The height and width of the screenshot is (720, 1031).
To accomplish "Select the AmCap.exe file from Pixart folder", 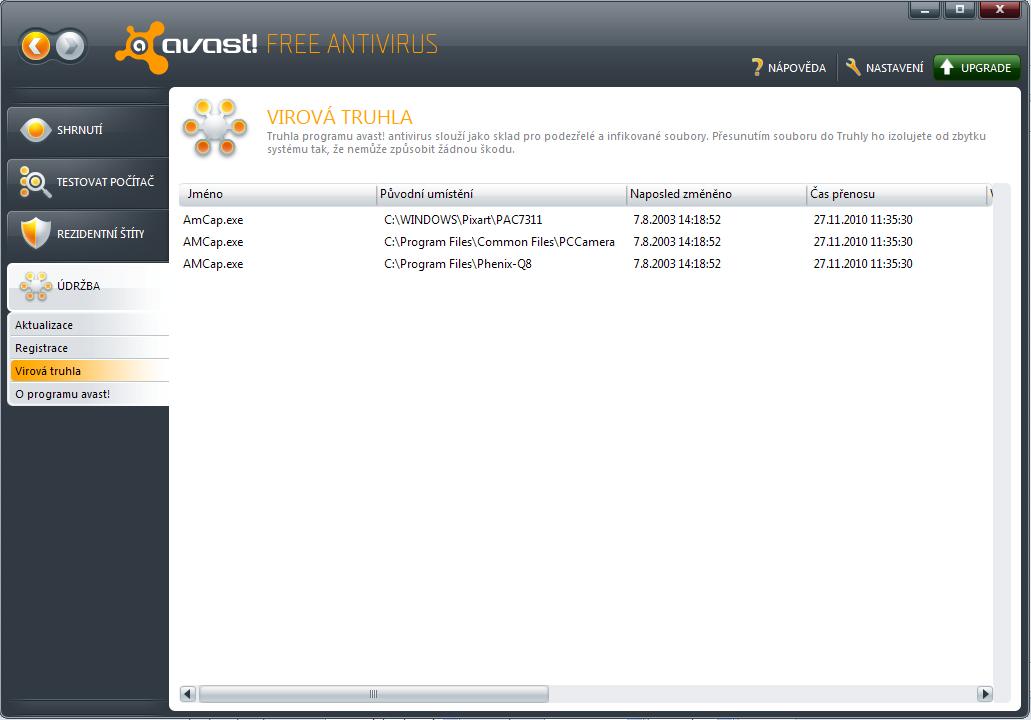I will 213,220.
